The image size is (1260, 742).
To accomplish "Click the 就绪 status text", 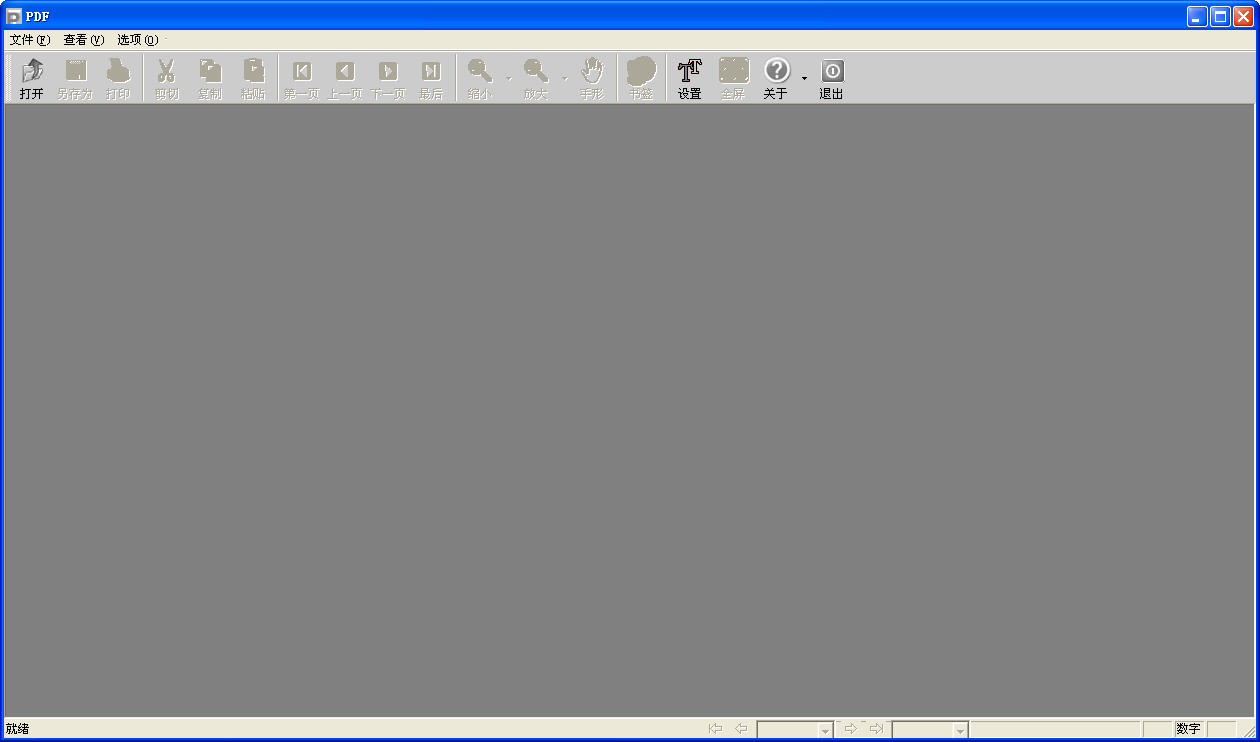I will (x=17, y=729).
